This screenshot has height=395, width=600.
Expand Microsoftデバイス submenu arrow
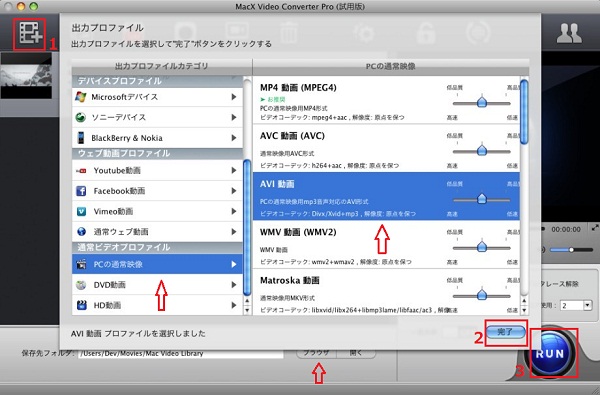point(234,97)
